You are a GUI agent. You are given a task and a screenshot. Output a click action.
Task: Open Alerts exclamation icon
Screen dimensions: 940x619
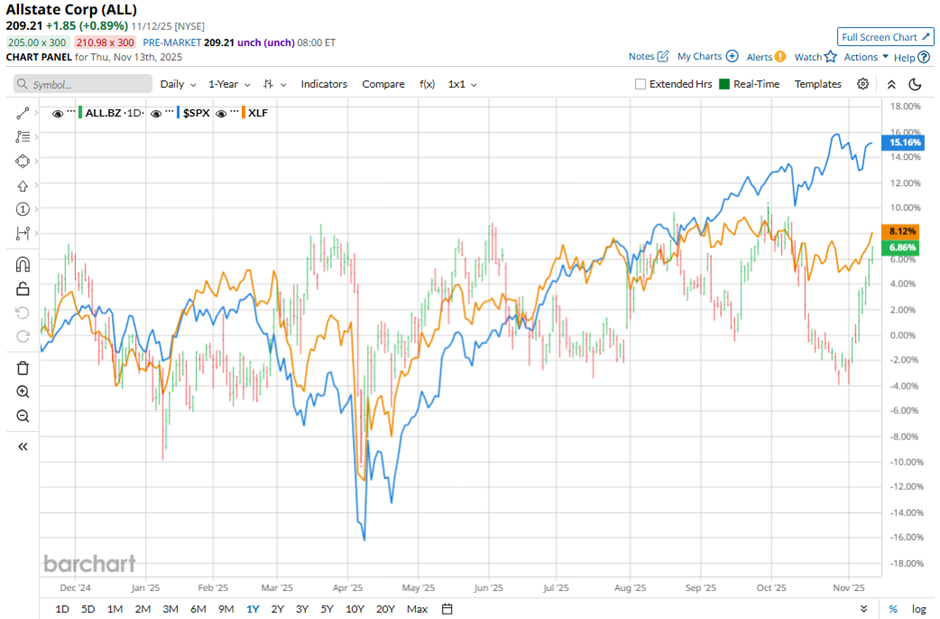point(780,57)
